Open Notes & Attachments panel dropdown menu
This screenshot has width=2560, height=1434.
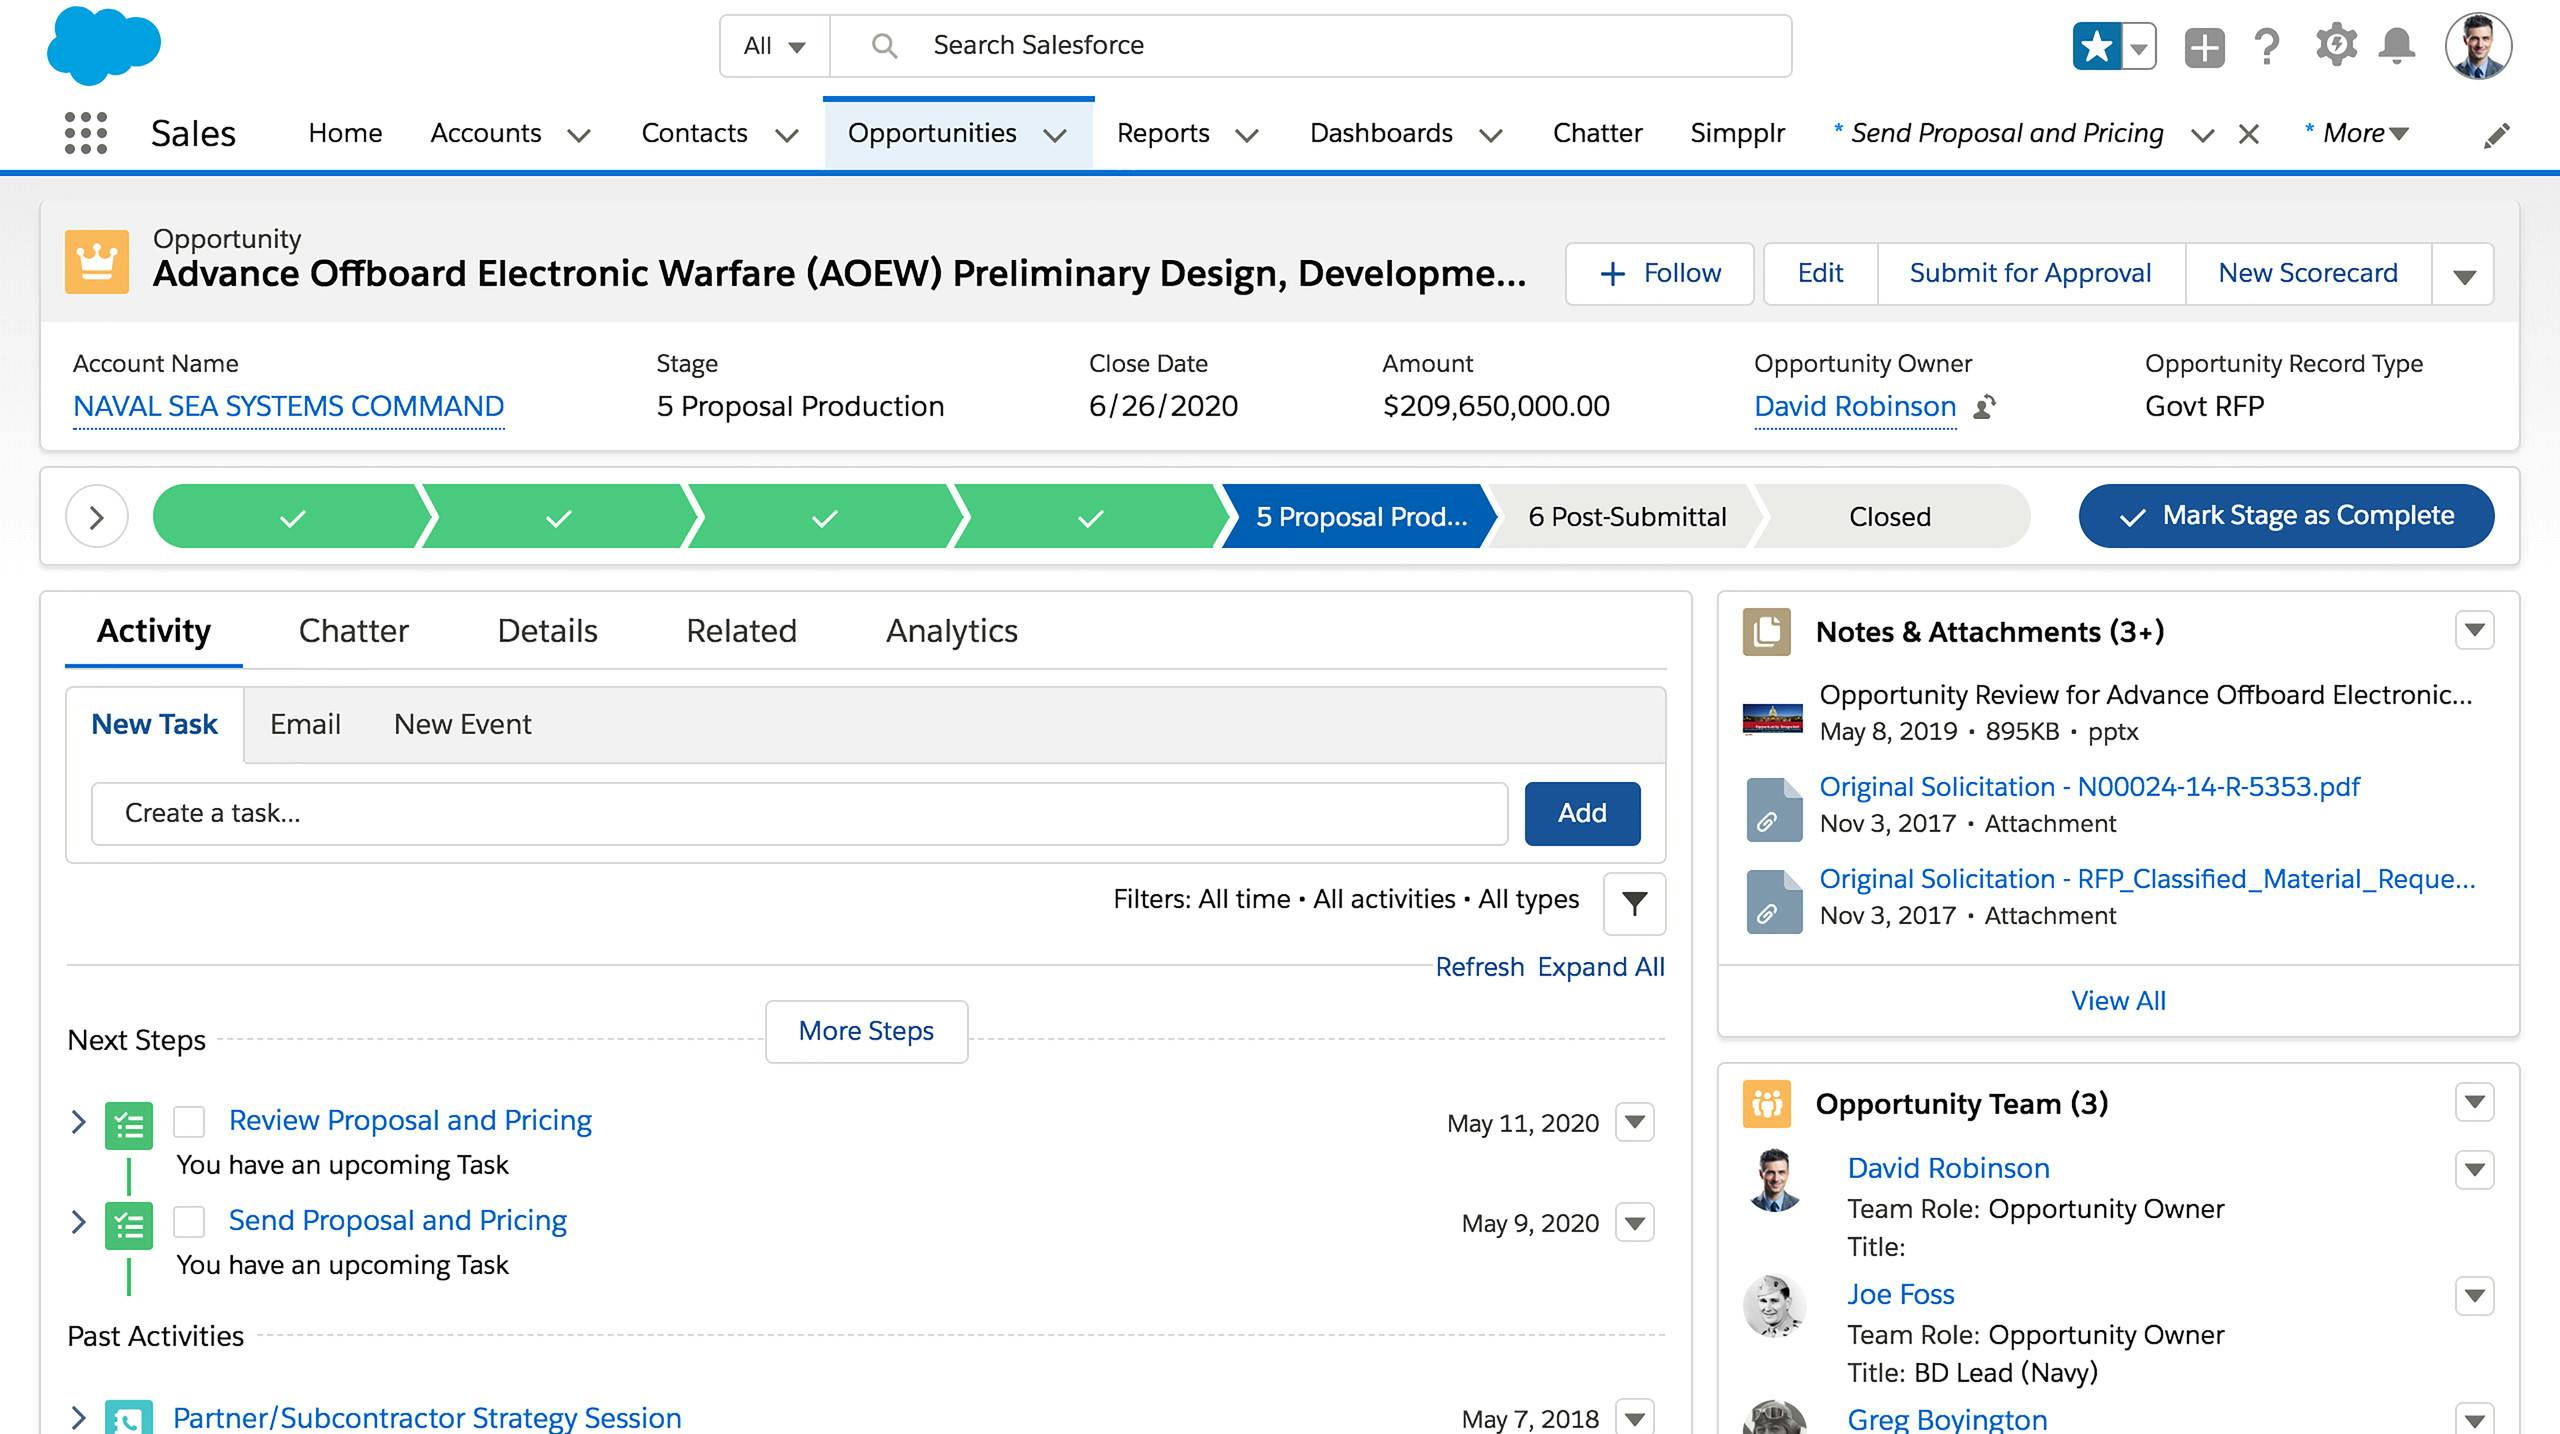pos(2475,630)
